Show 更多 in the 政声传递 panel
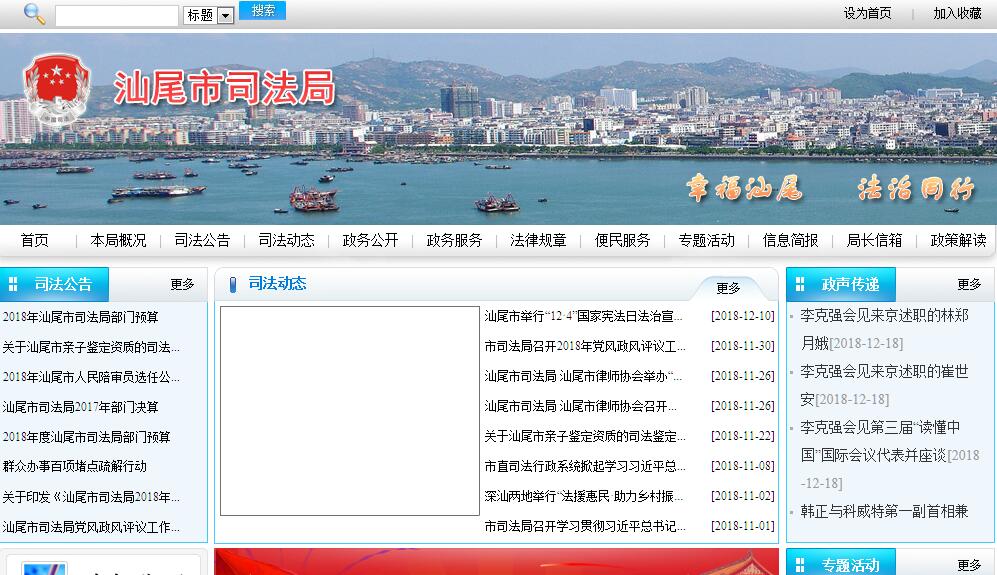Screen dimensions: 997x575 (x=969, y=284)
